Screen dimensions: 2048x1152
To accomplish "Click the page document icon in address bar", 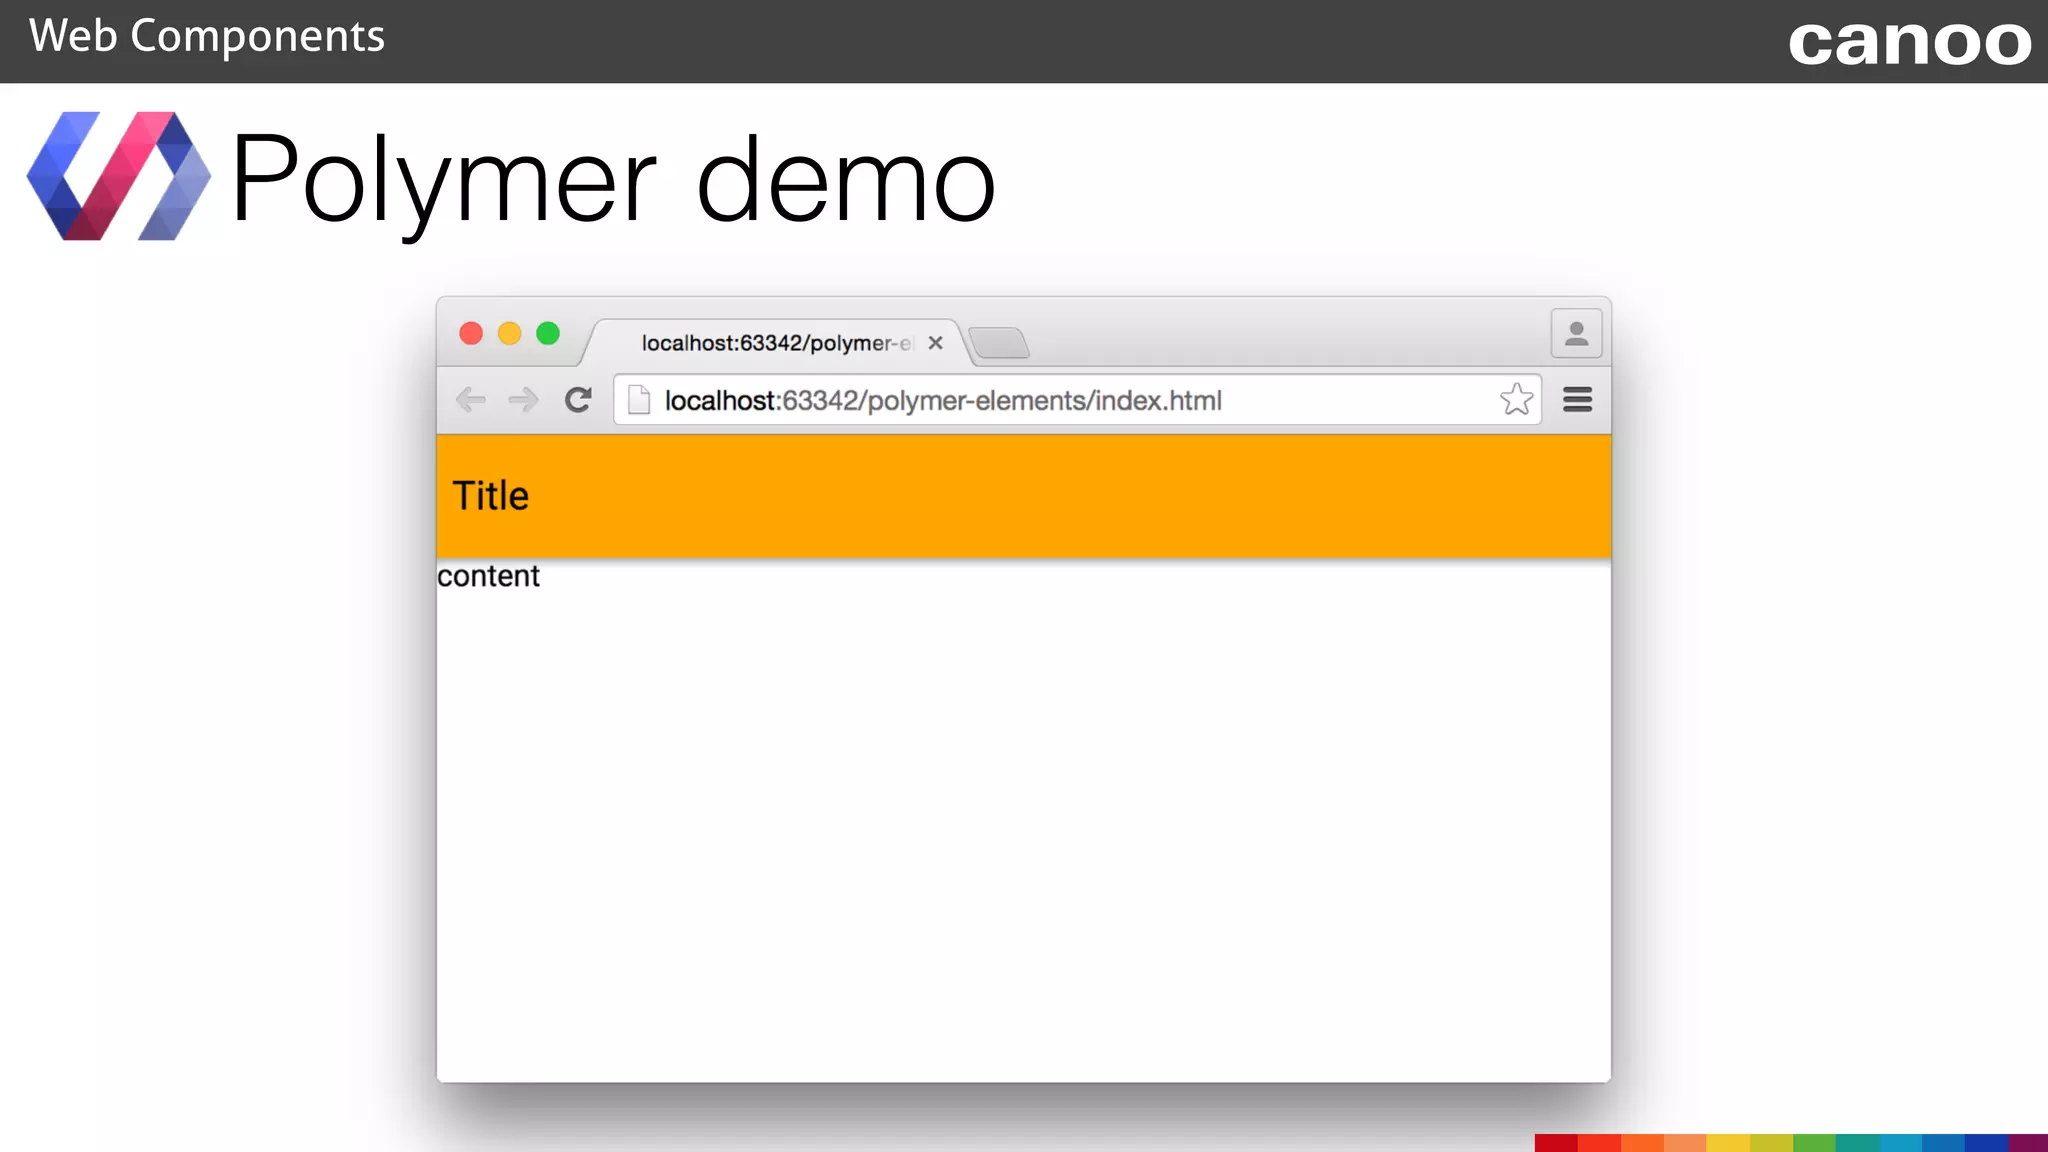I will (638, 400).
